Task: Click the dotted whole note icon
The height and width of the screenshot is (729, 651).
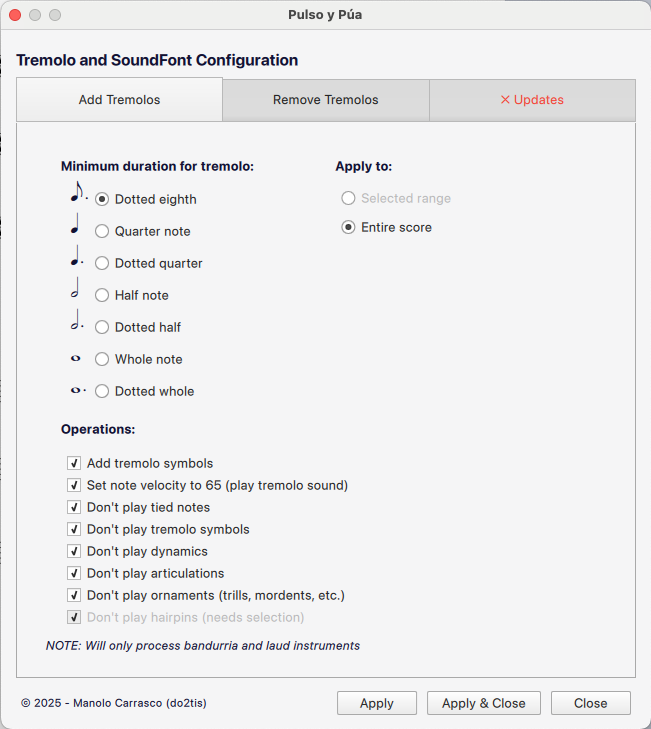Action: click(77, 390)
